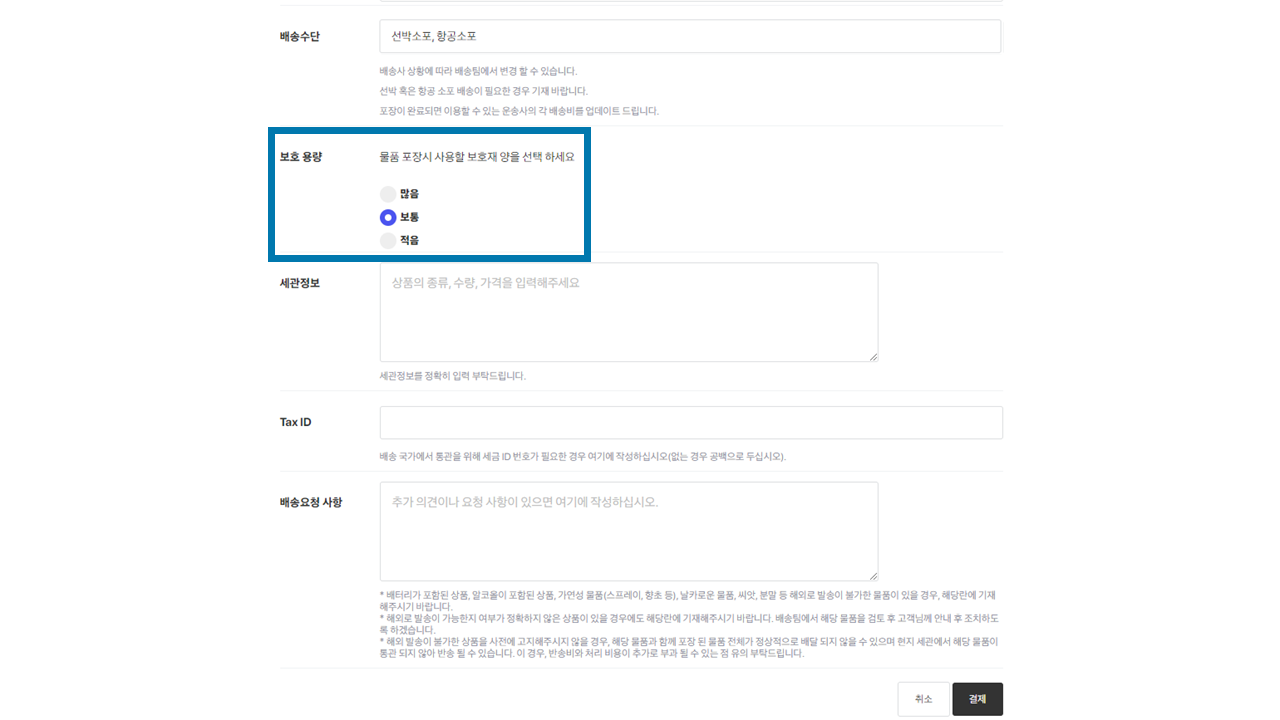
Task: Click the '세관정보' field label
Action: pyautogui.click(x=300, y=283)
